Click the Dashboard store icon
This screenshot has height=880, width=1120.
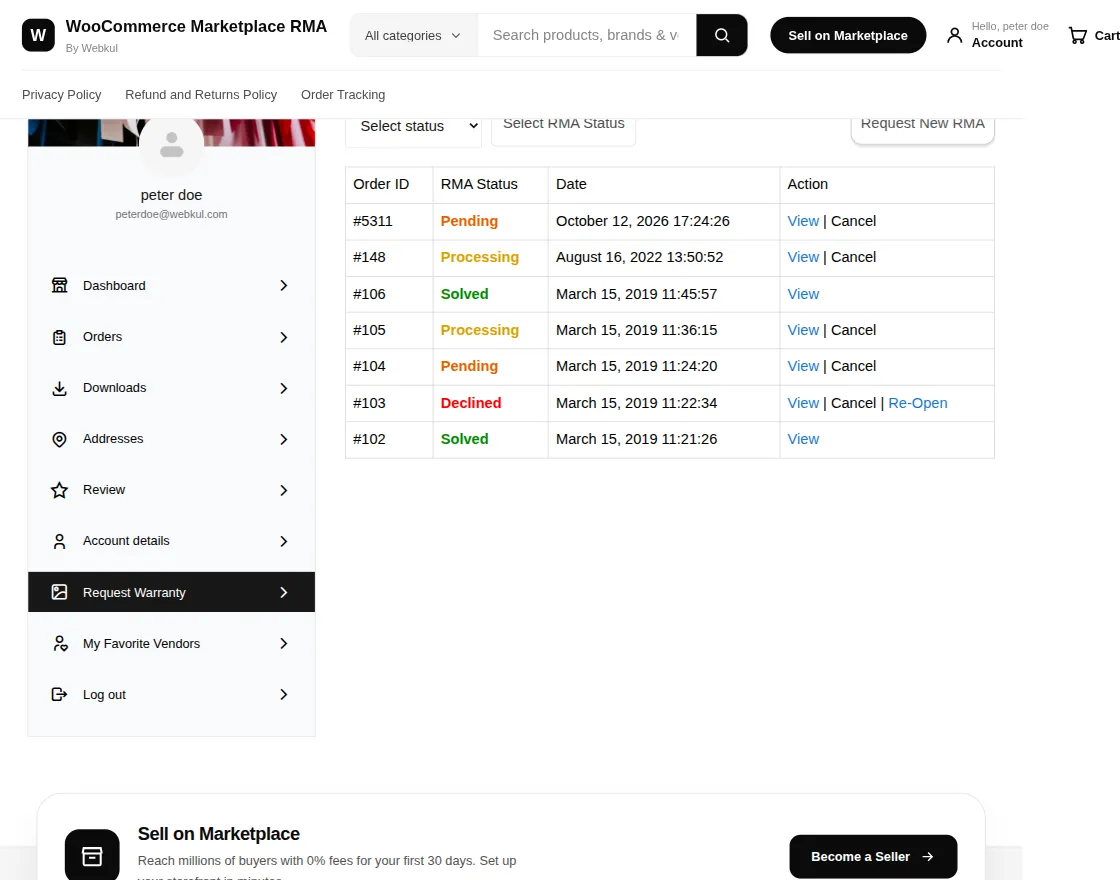[59, 286]
